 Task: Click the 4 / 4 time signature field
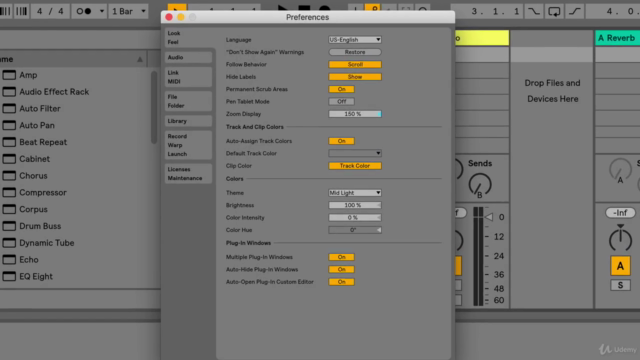50,11
